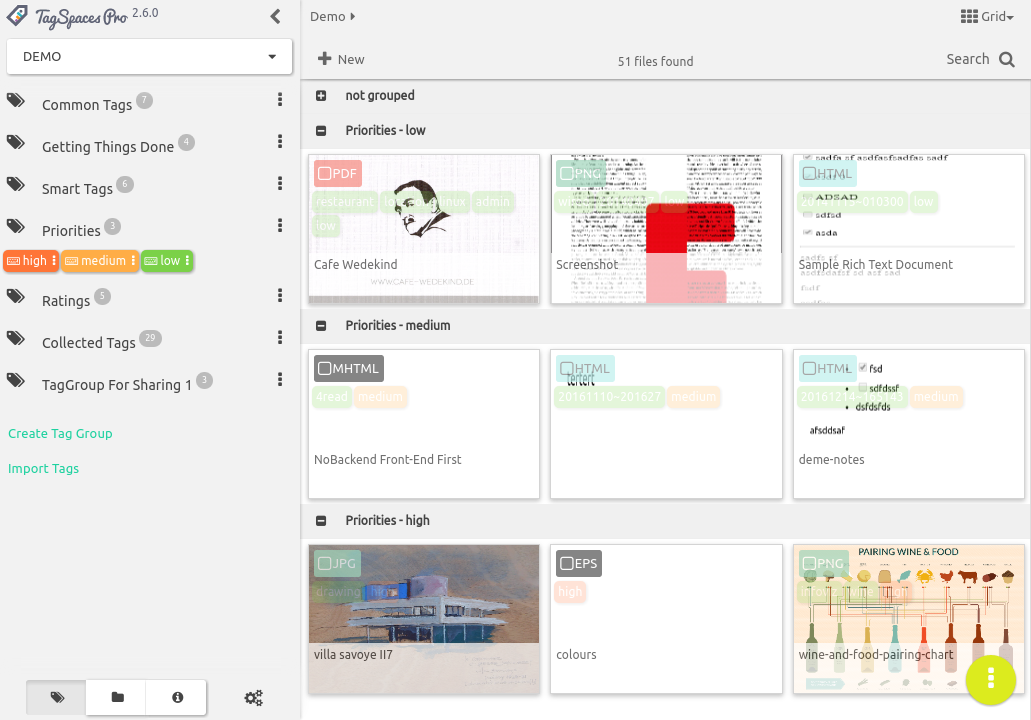Viewport: 1031px width, 720px height.
Task: Open the application settings gear
Action: 253,697
